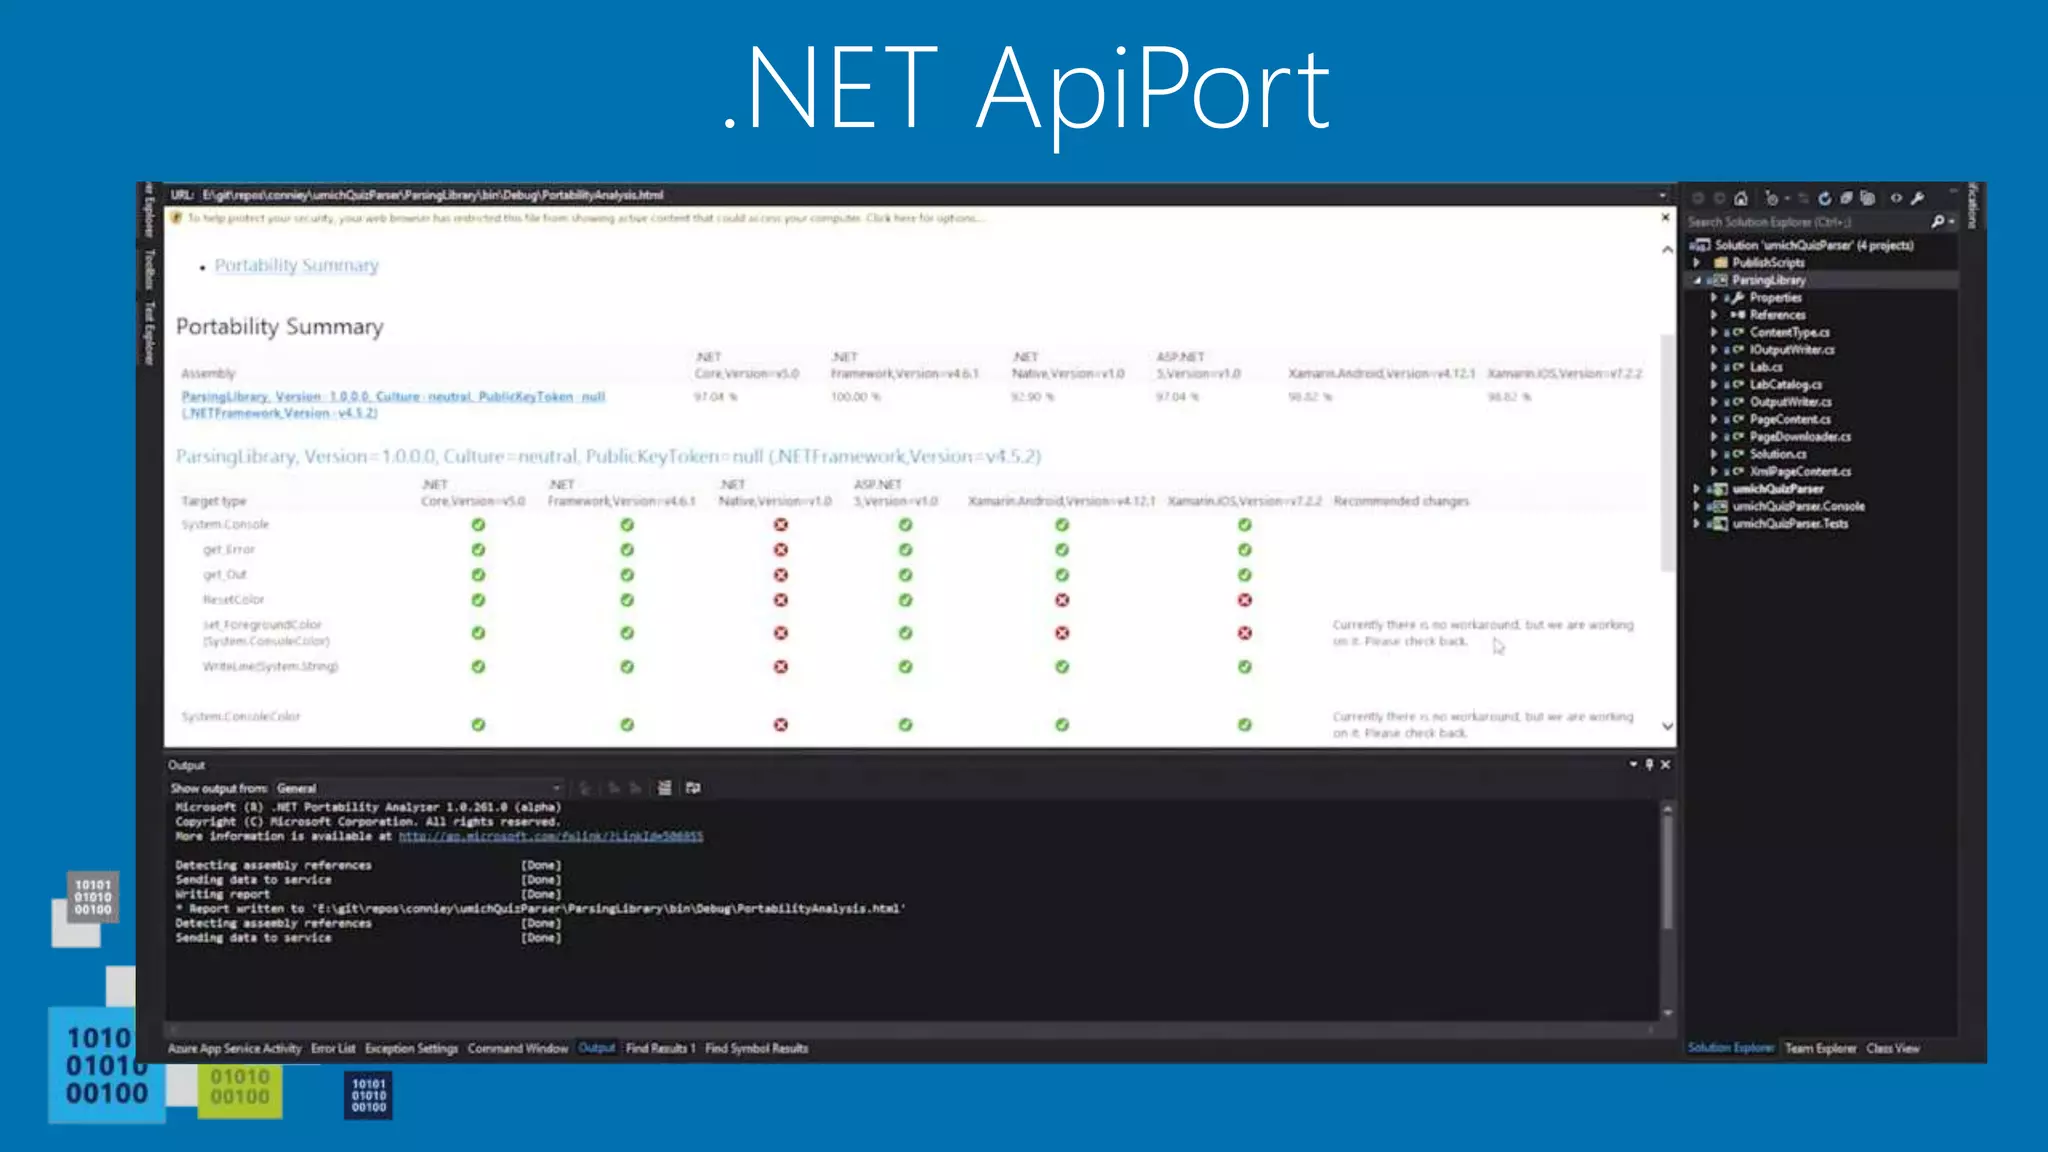Click the green check for WriteLine under ASP.NET 5
This screenshot has width=2048, height=1152.
pyautogui.click(x=905, y=667)
